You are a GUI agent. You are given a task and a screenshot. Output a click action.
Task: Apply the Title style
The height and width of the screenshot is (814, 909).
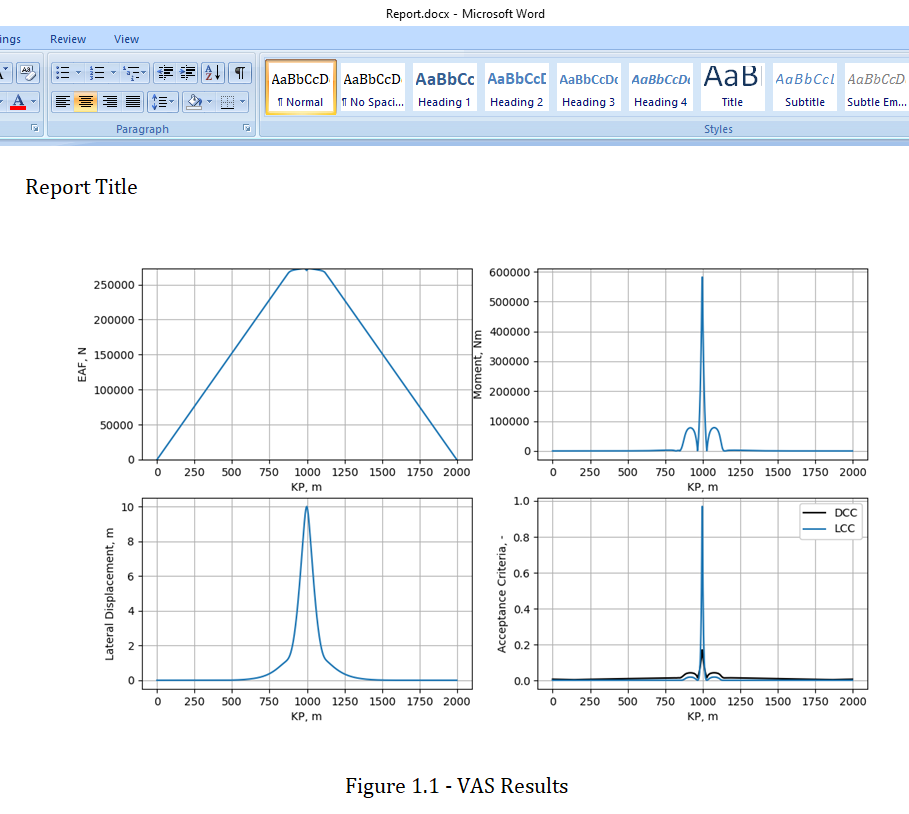tap(732, 88)
